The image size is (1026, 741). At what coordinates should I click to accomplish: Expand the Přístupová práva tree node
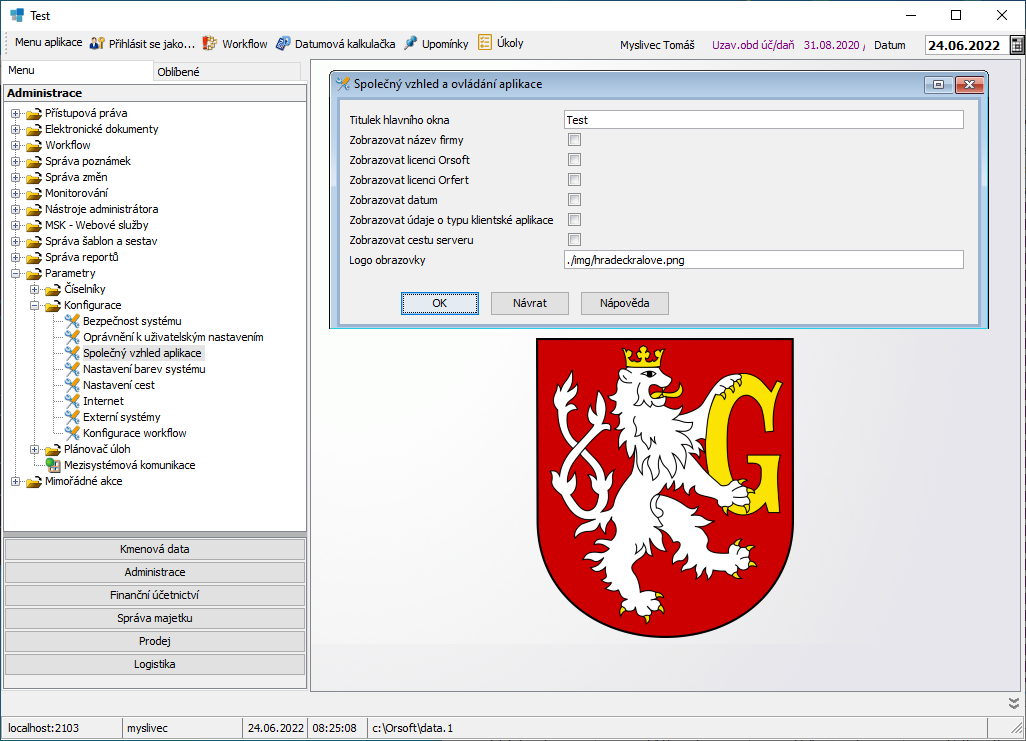point(16,113)
